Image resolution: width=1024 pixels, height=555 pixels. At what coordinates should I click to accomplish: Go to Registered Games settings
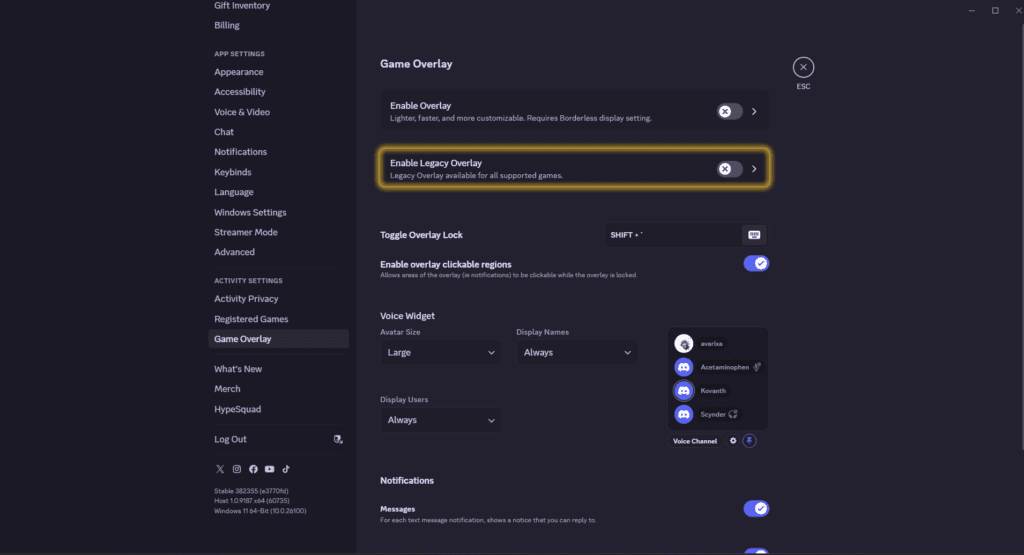(x=251, y=319)
